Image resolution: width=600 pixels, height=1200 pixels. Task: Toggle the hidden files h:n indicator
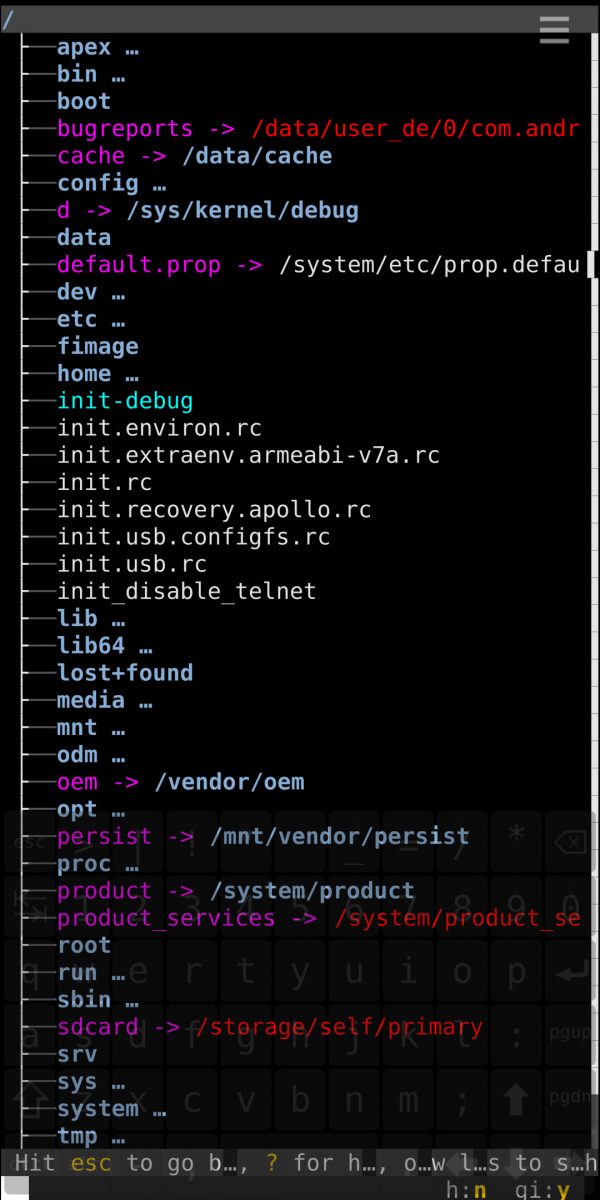tap(466, 1190)
